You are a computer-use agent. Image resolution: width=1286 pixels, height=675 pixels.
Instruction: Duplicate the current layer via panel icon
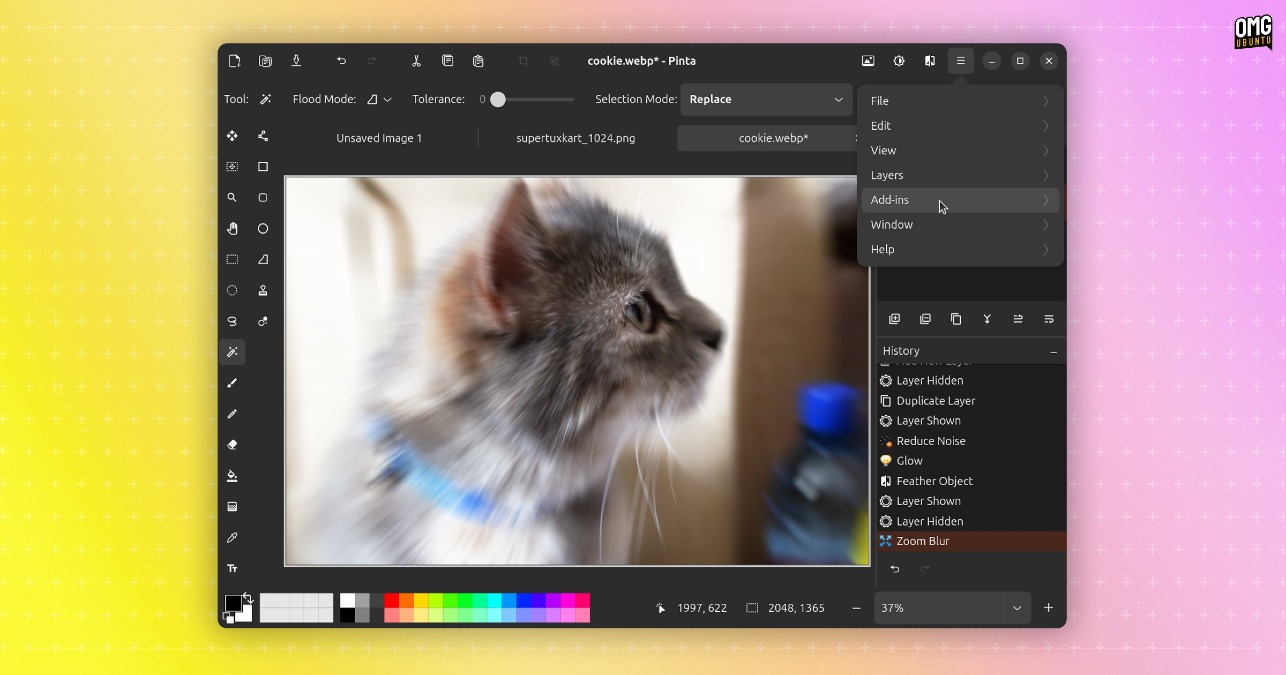point(956,319)
